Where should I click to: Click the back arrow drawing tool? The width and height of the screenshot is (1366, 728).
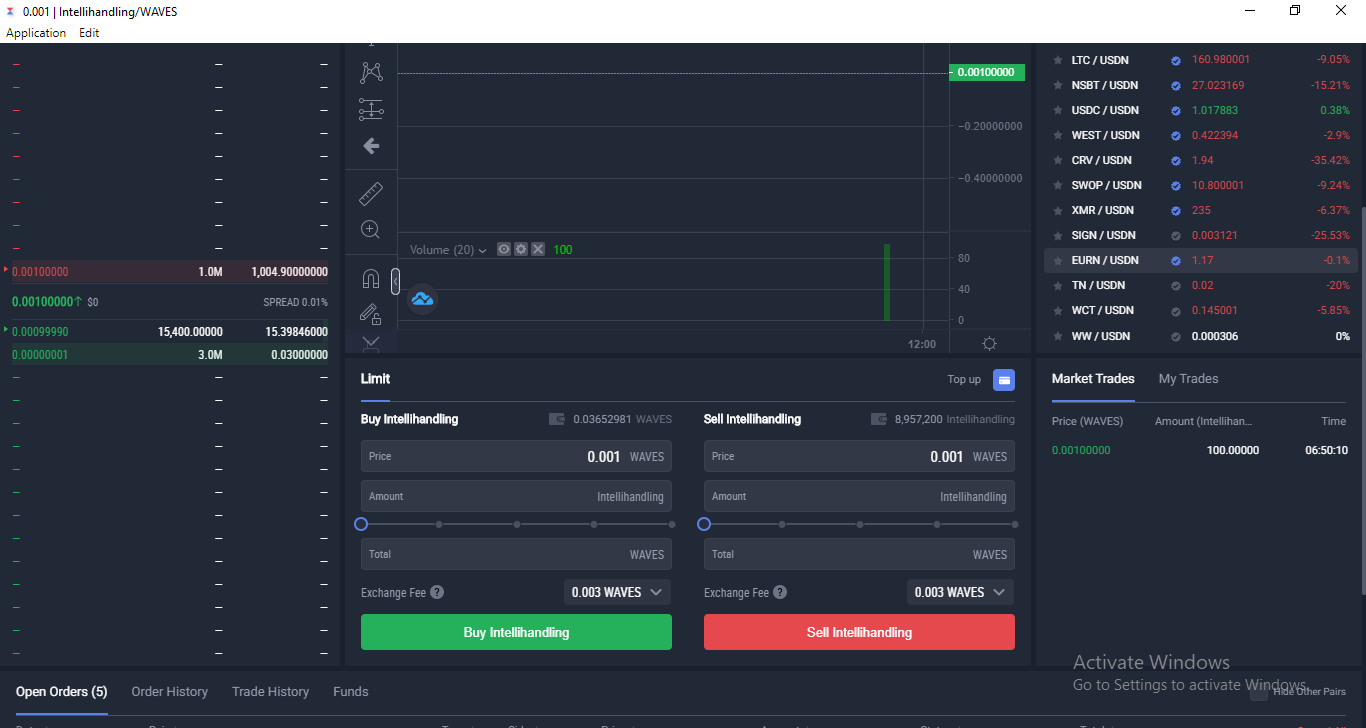(371, 146)
